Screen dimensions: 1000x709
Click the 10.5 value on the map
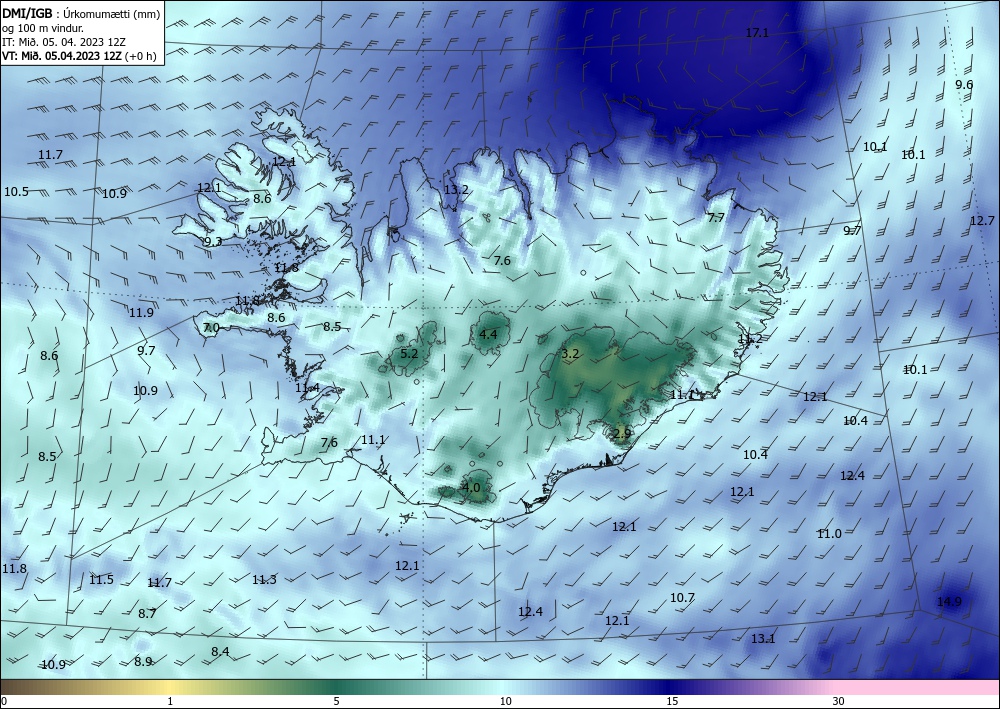16,191
